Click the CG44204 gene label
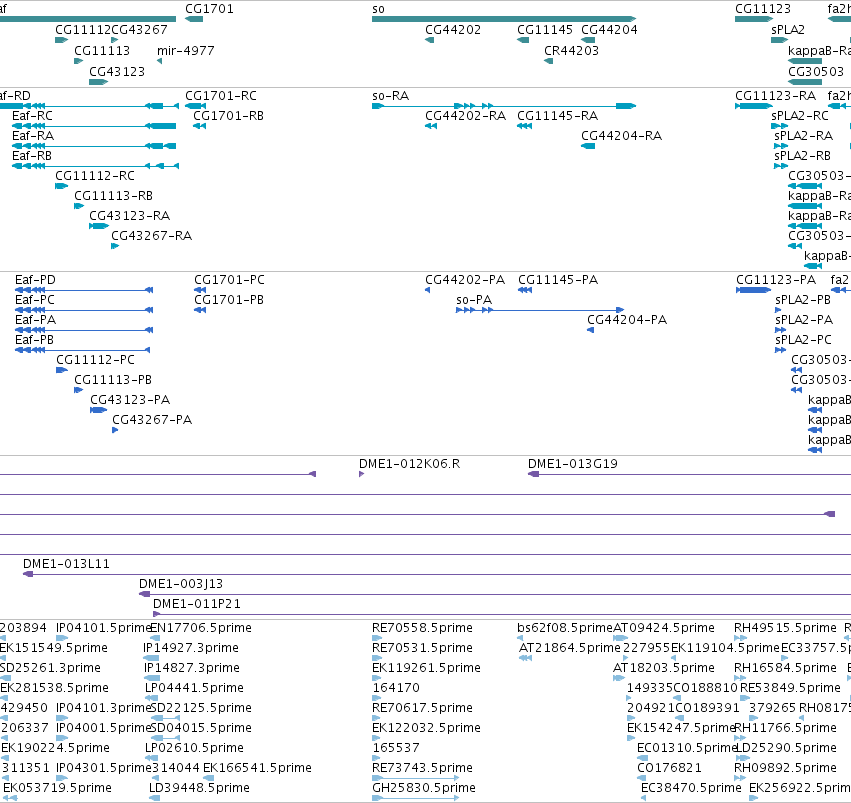The image size is (851, 803). coord(609,30)
